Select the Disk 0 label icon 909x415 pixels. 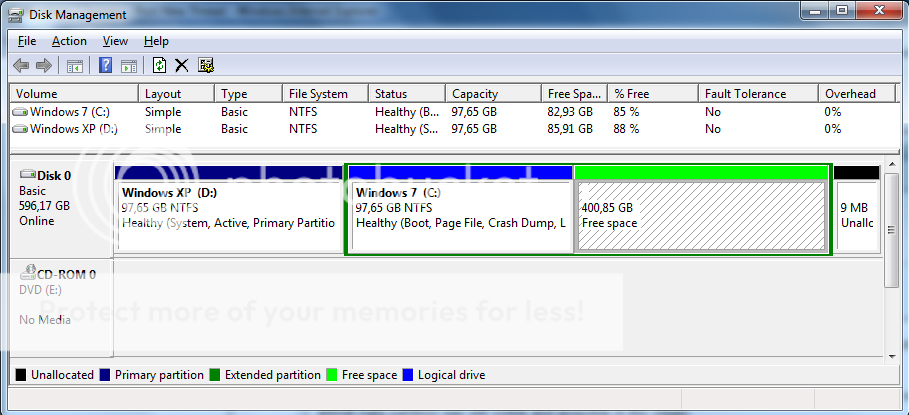pyautogui.click(x=27, y=175)
